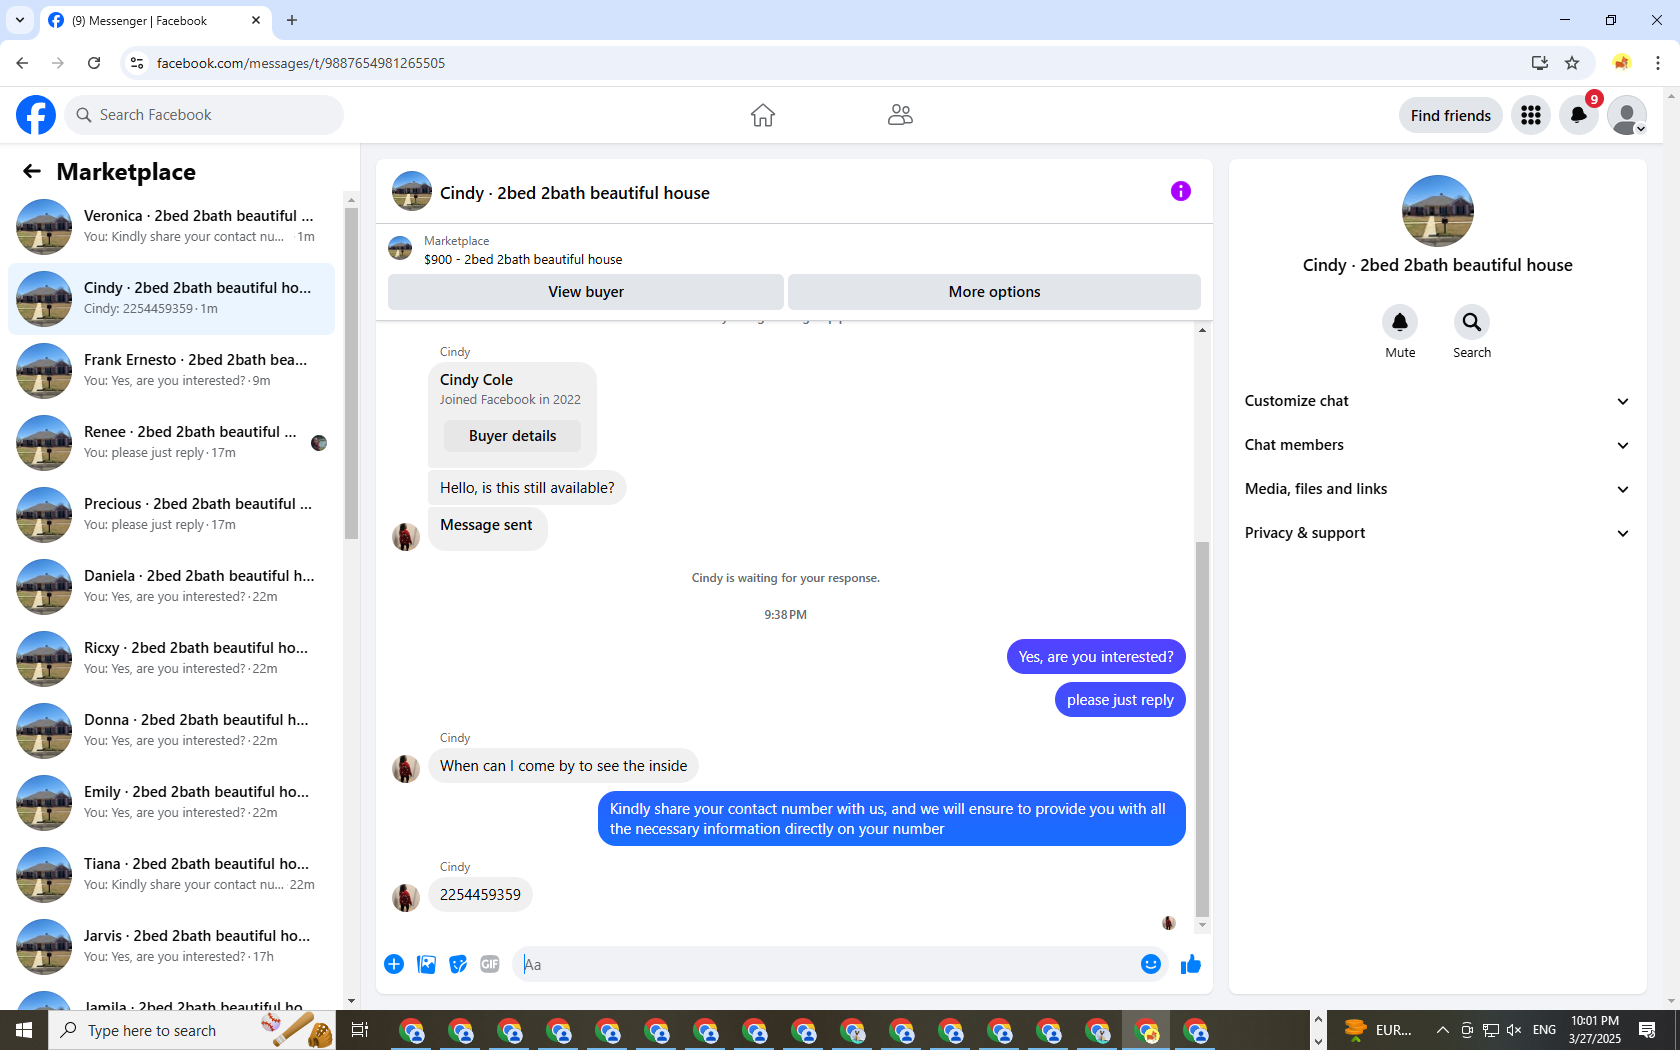Click the listing house thumbnail in sidebar

(x=1438, y=211)
